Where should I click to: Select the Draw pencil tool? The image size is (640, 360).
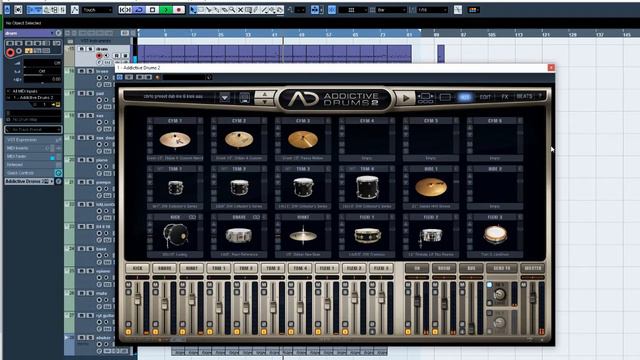[256, 9]
